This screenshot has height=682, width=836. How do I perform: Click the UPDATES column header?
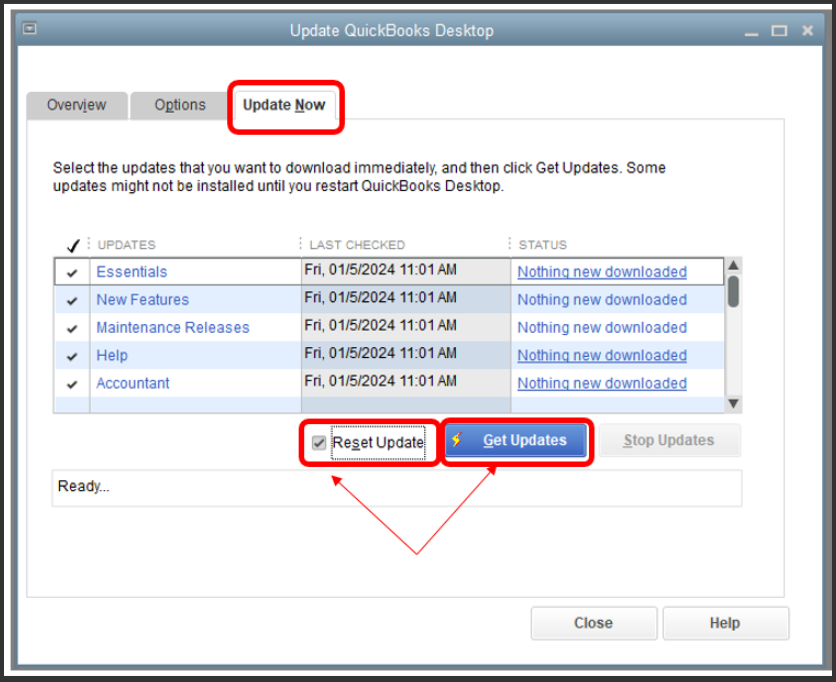coord(126,245)
